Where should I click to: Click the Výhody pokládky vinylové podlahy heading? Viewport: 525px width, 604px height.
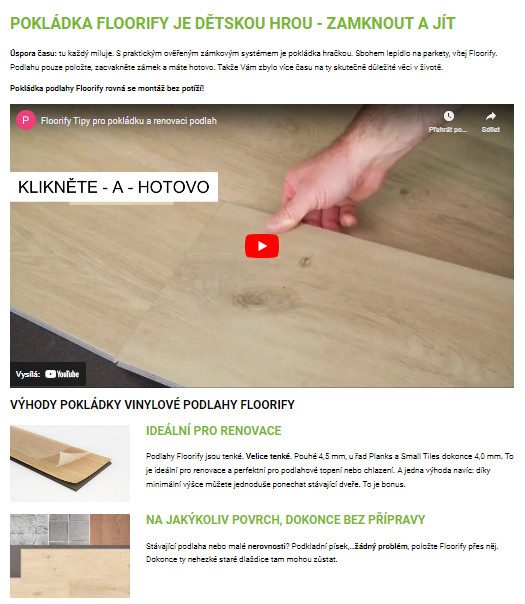(152, 405)
